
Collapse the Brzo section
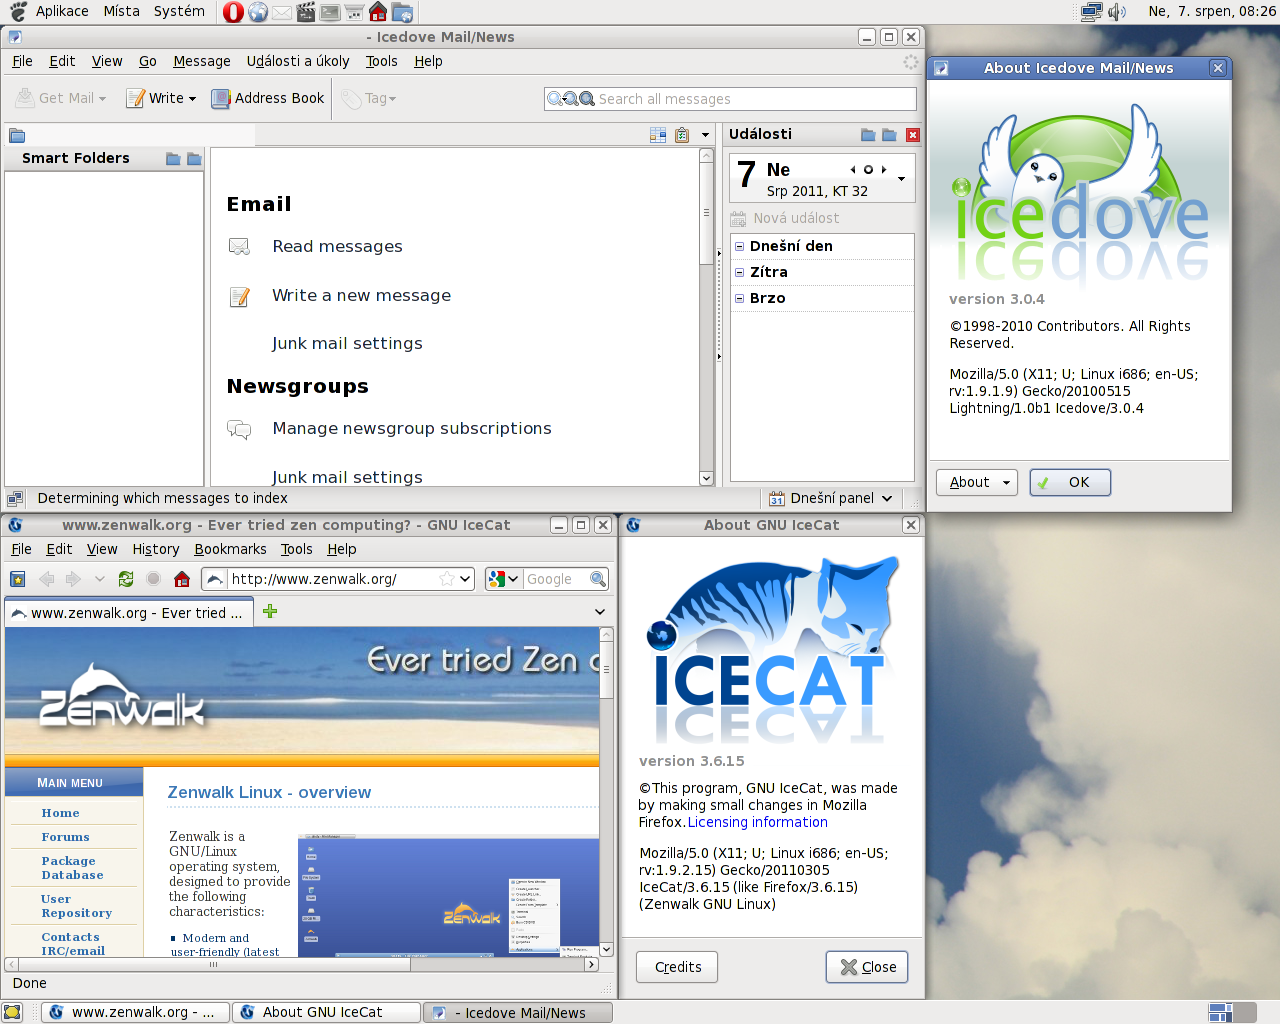coord(740,298)
